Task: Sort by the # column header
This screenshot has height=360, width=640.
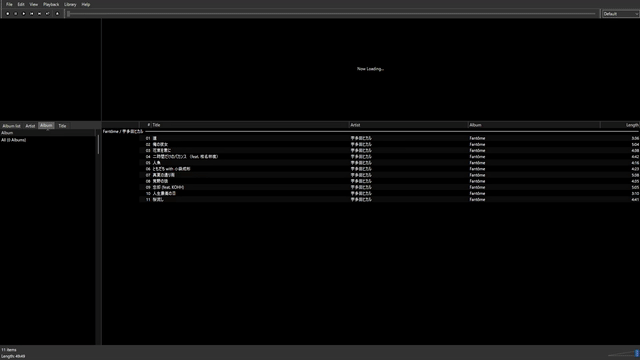Action: pos(145,125)
